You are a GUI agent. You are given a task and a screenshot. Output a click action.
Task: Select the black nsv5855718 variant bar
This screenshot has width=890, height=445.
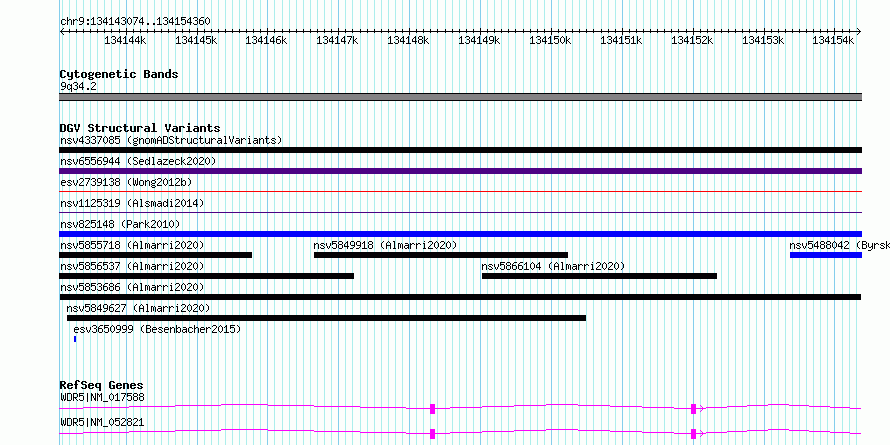156,255
